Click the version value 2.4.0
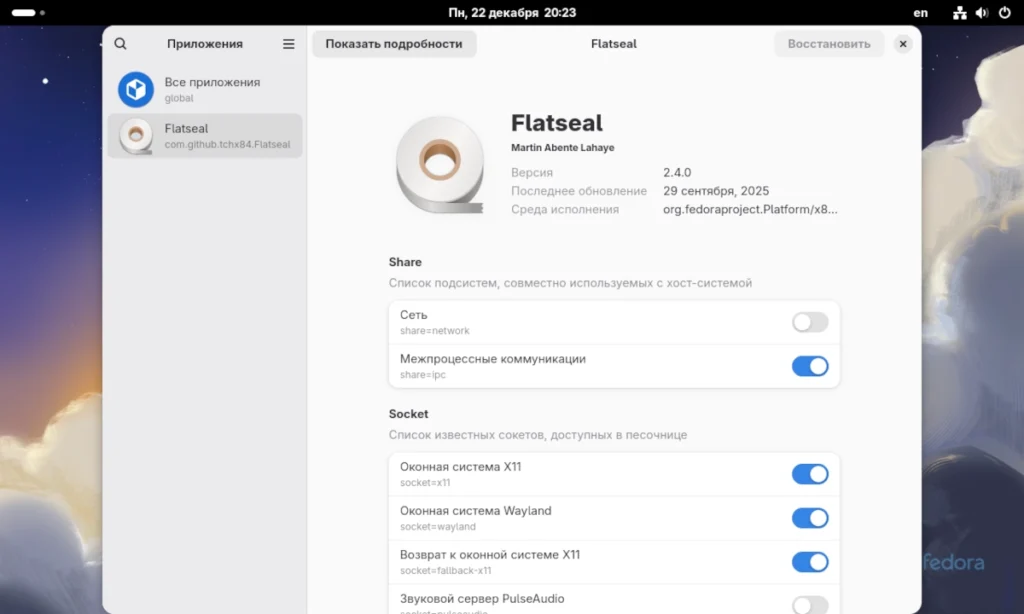 pyautogui.click(x=677, y=172)
